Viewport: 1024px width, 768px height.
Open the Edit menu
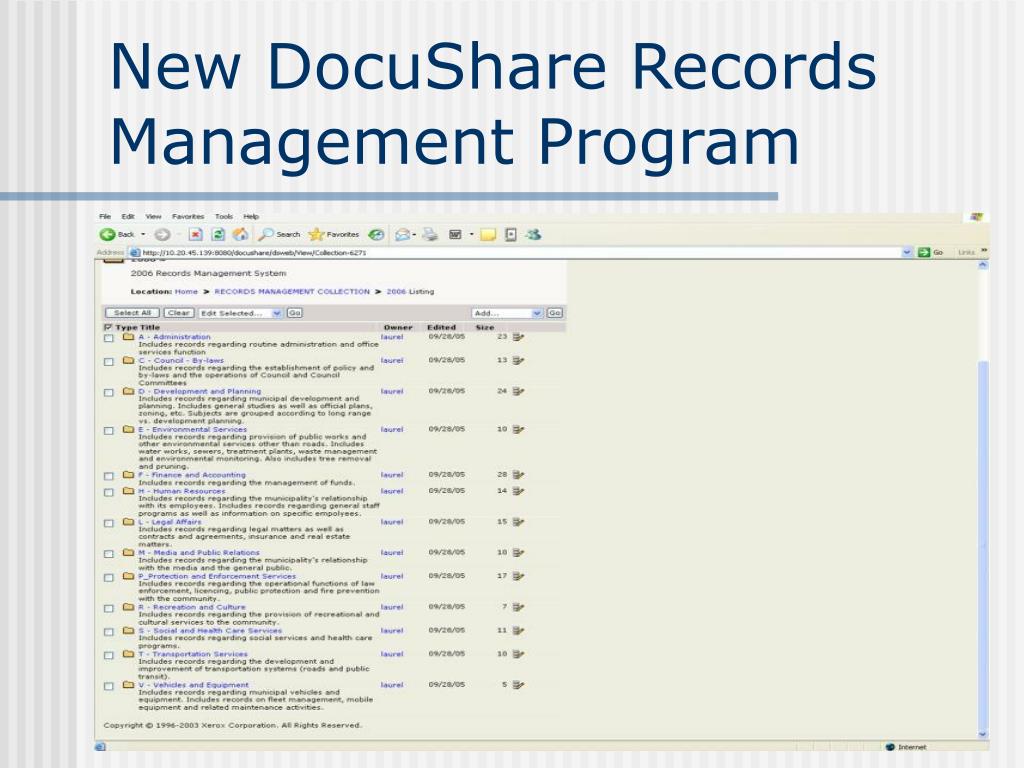click(128, 216)
